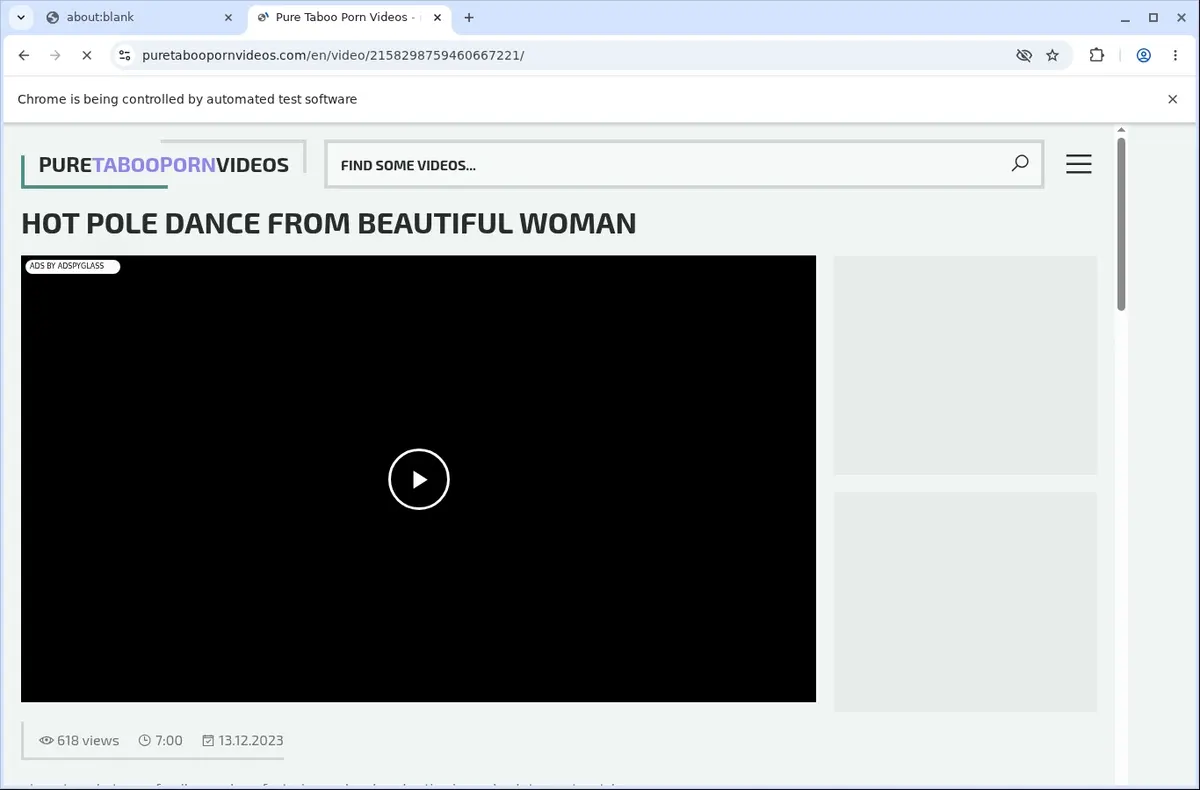Dismiss the automated test software infobar

[1173, 99]
